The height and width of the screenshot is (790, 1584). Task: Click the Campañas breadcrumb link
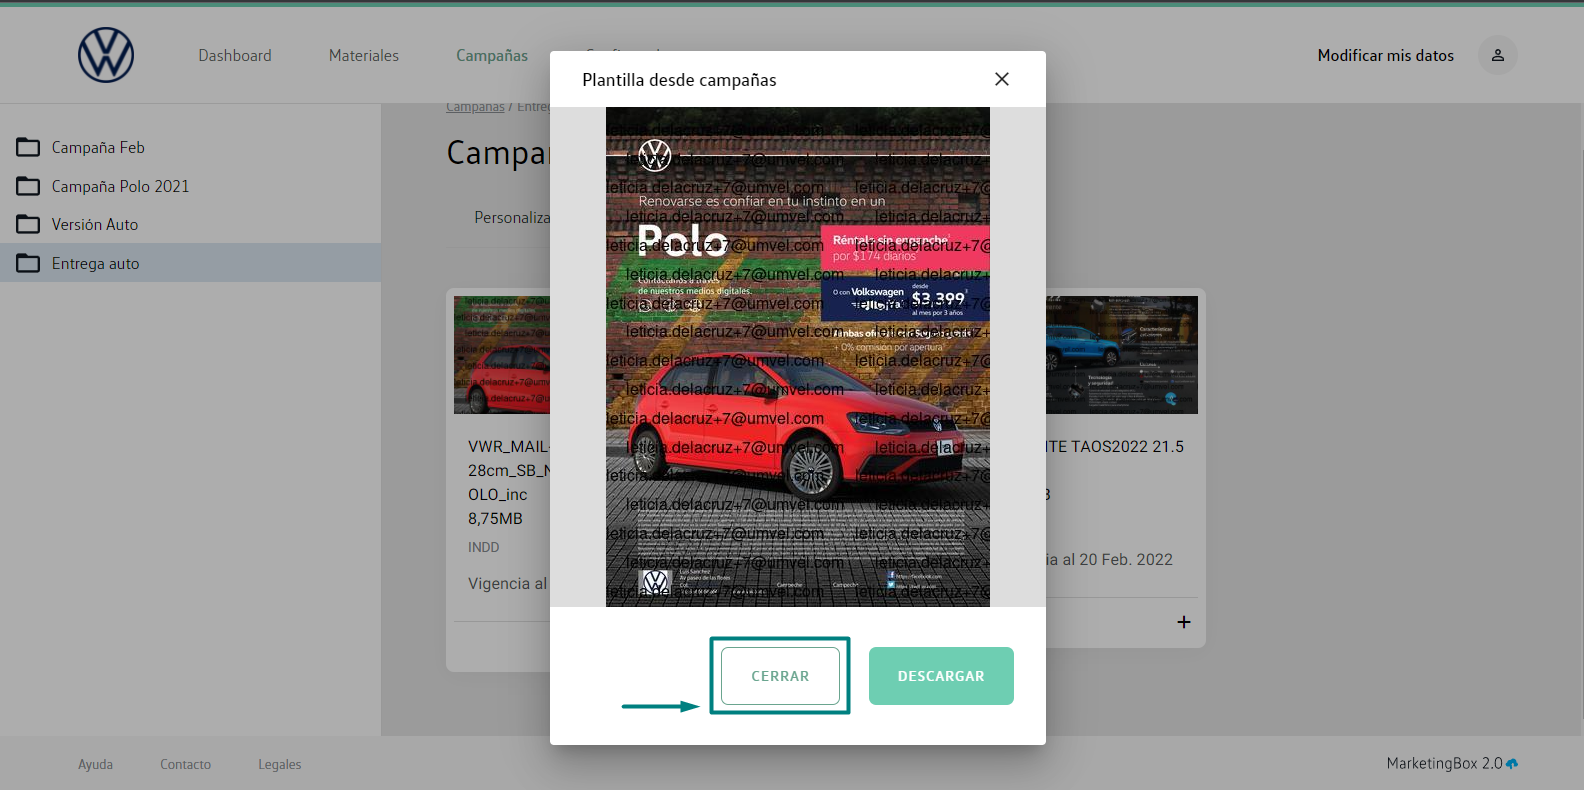pos(475,107)
